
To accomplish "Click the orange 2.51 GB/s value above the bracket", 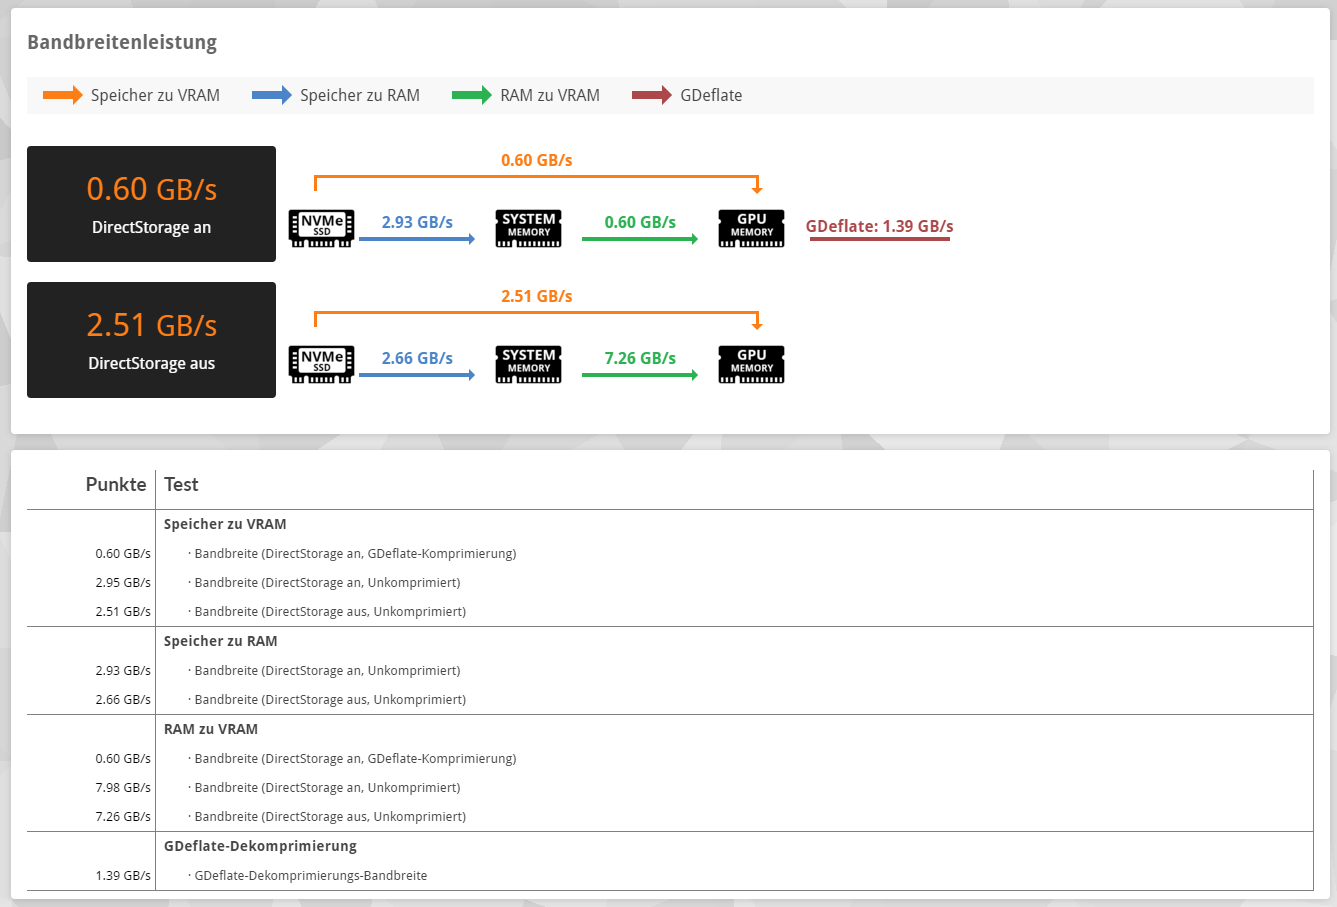I will 537,296.
